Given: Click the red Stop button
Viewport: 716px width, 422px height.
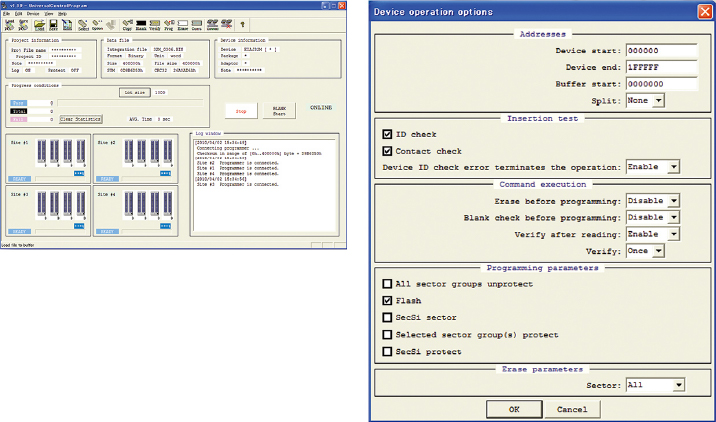Looking at the screenshot, I should [241, 111].
